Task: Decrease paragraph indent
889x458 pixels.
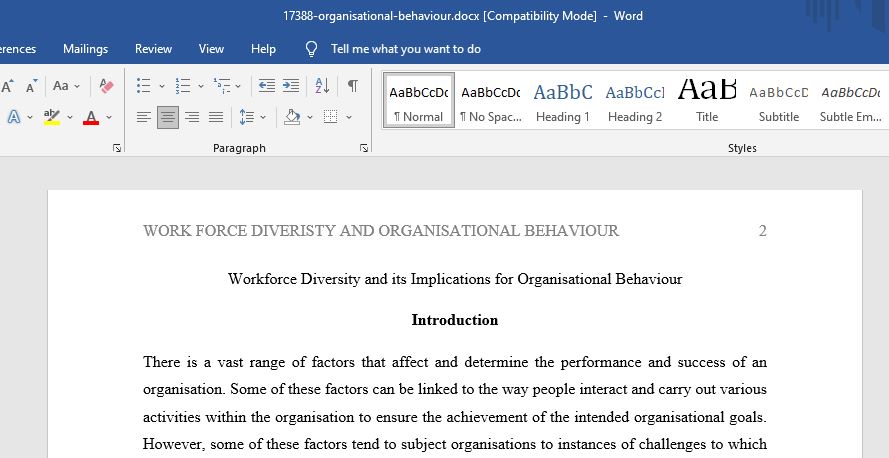Action: pyautogui.click(x=266, y=86)
